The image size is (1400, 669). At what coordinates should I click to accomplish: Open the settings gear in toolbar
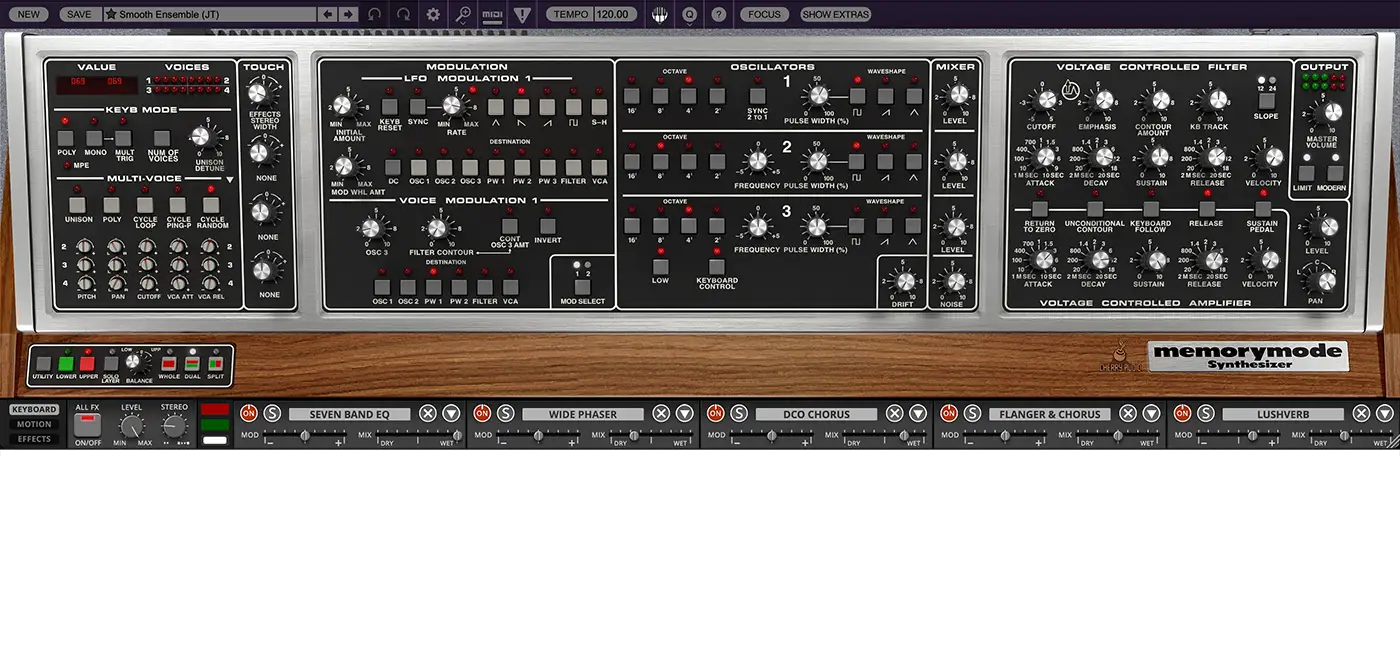(433, 14)
